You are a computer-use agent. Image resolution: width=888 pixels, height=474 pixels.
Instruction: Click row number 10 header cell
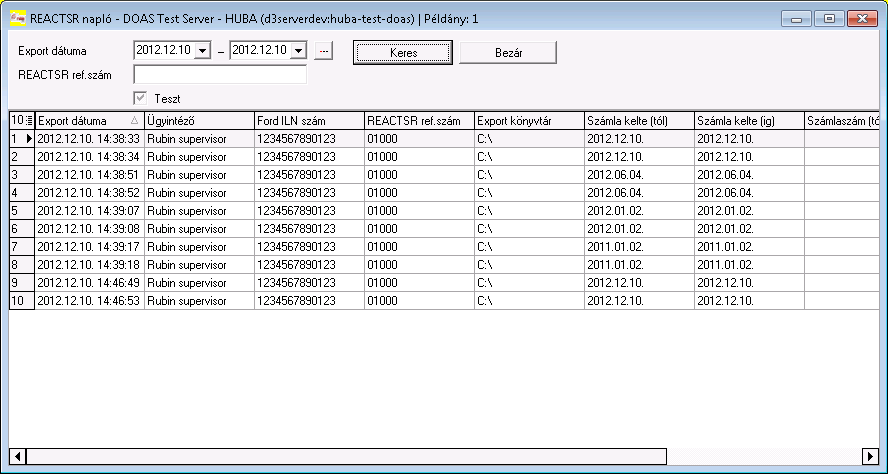[x=22, y=301]
